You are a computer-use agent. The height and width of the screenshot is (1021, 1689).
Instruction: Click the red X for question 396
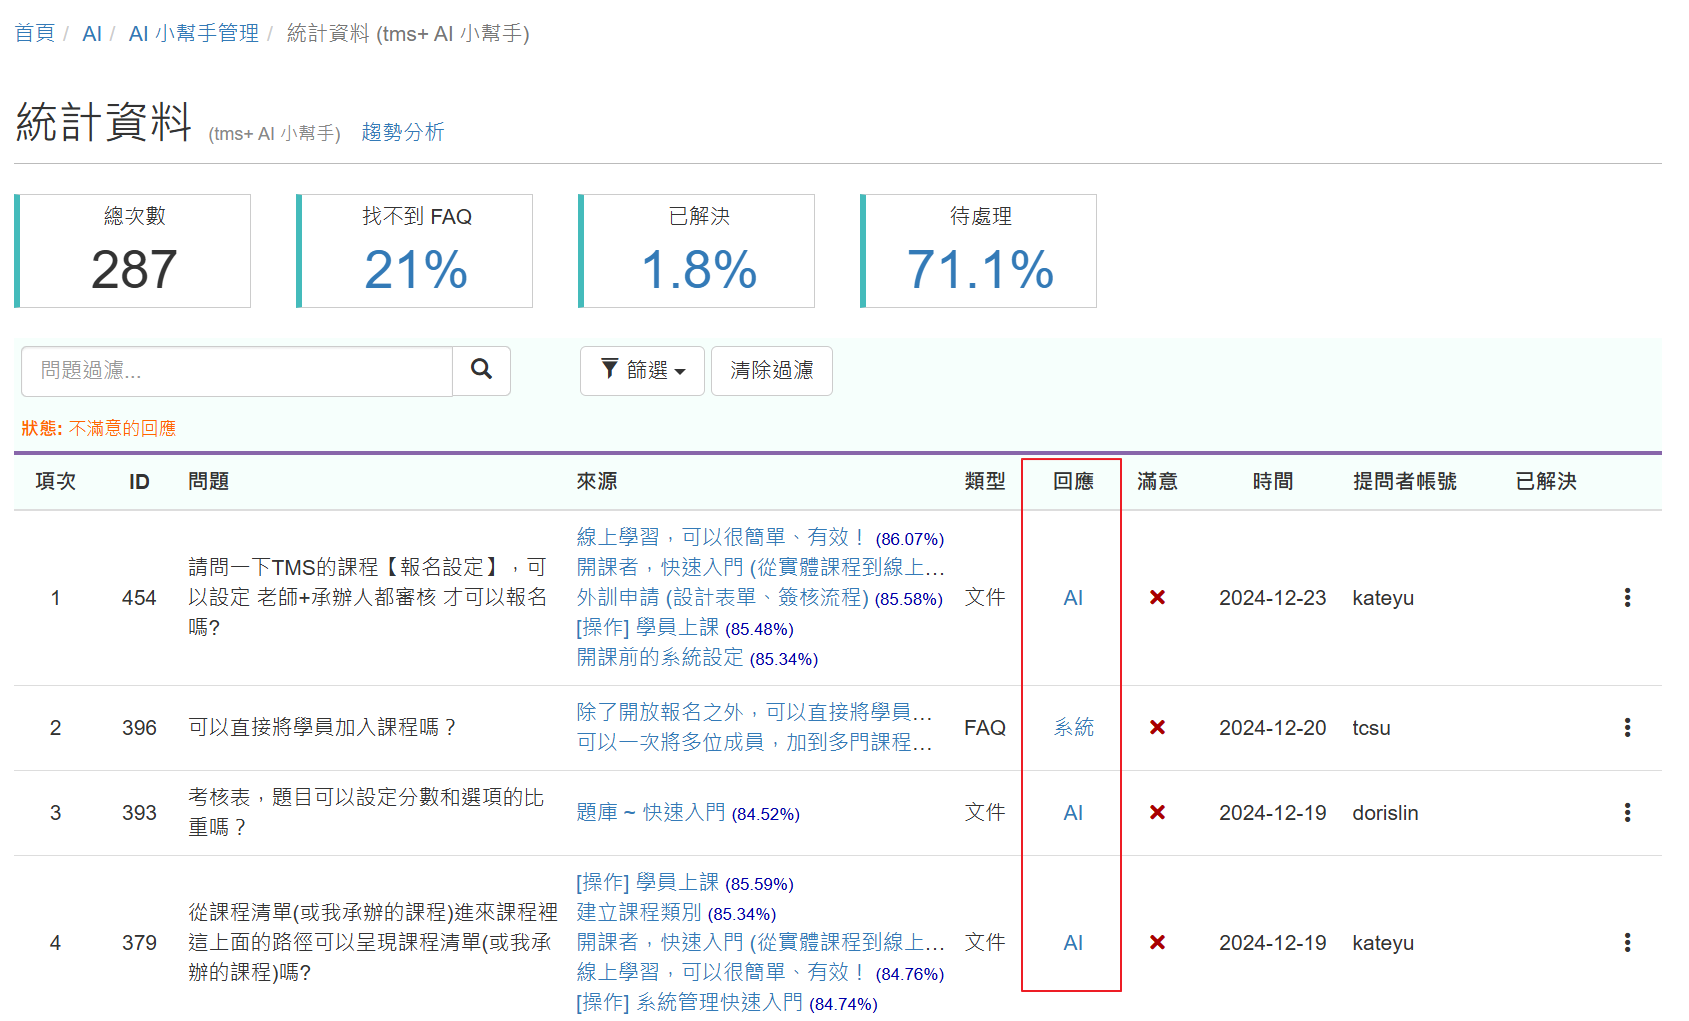(1157, 728)
